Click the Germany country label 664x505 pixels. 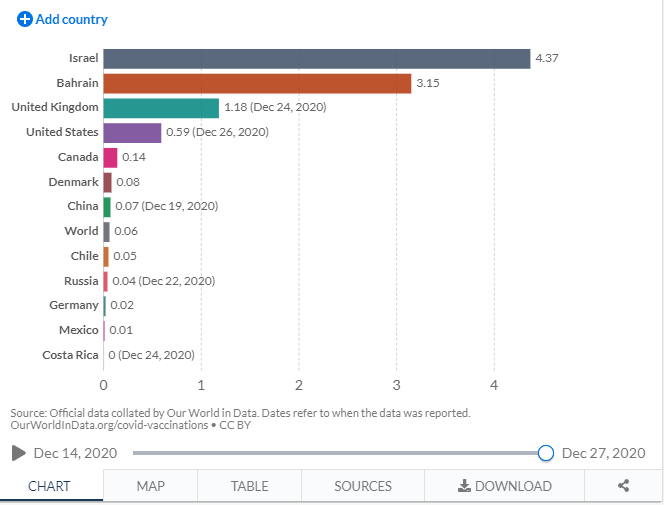click(74, 305)
